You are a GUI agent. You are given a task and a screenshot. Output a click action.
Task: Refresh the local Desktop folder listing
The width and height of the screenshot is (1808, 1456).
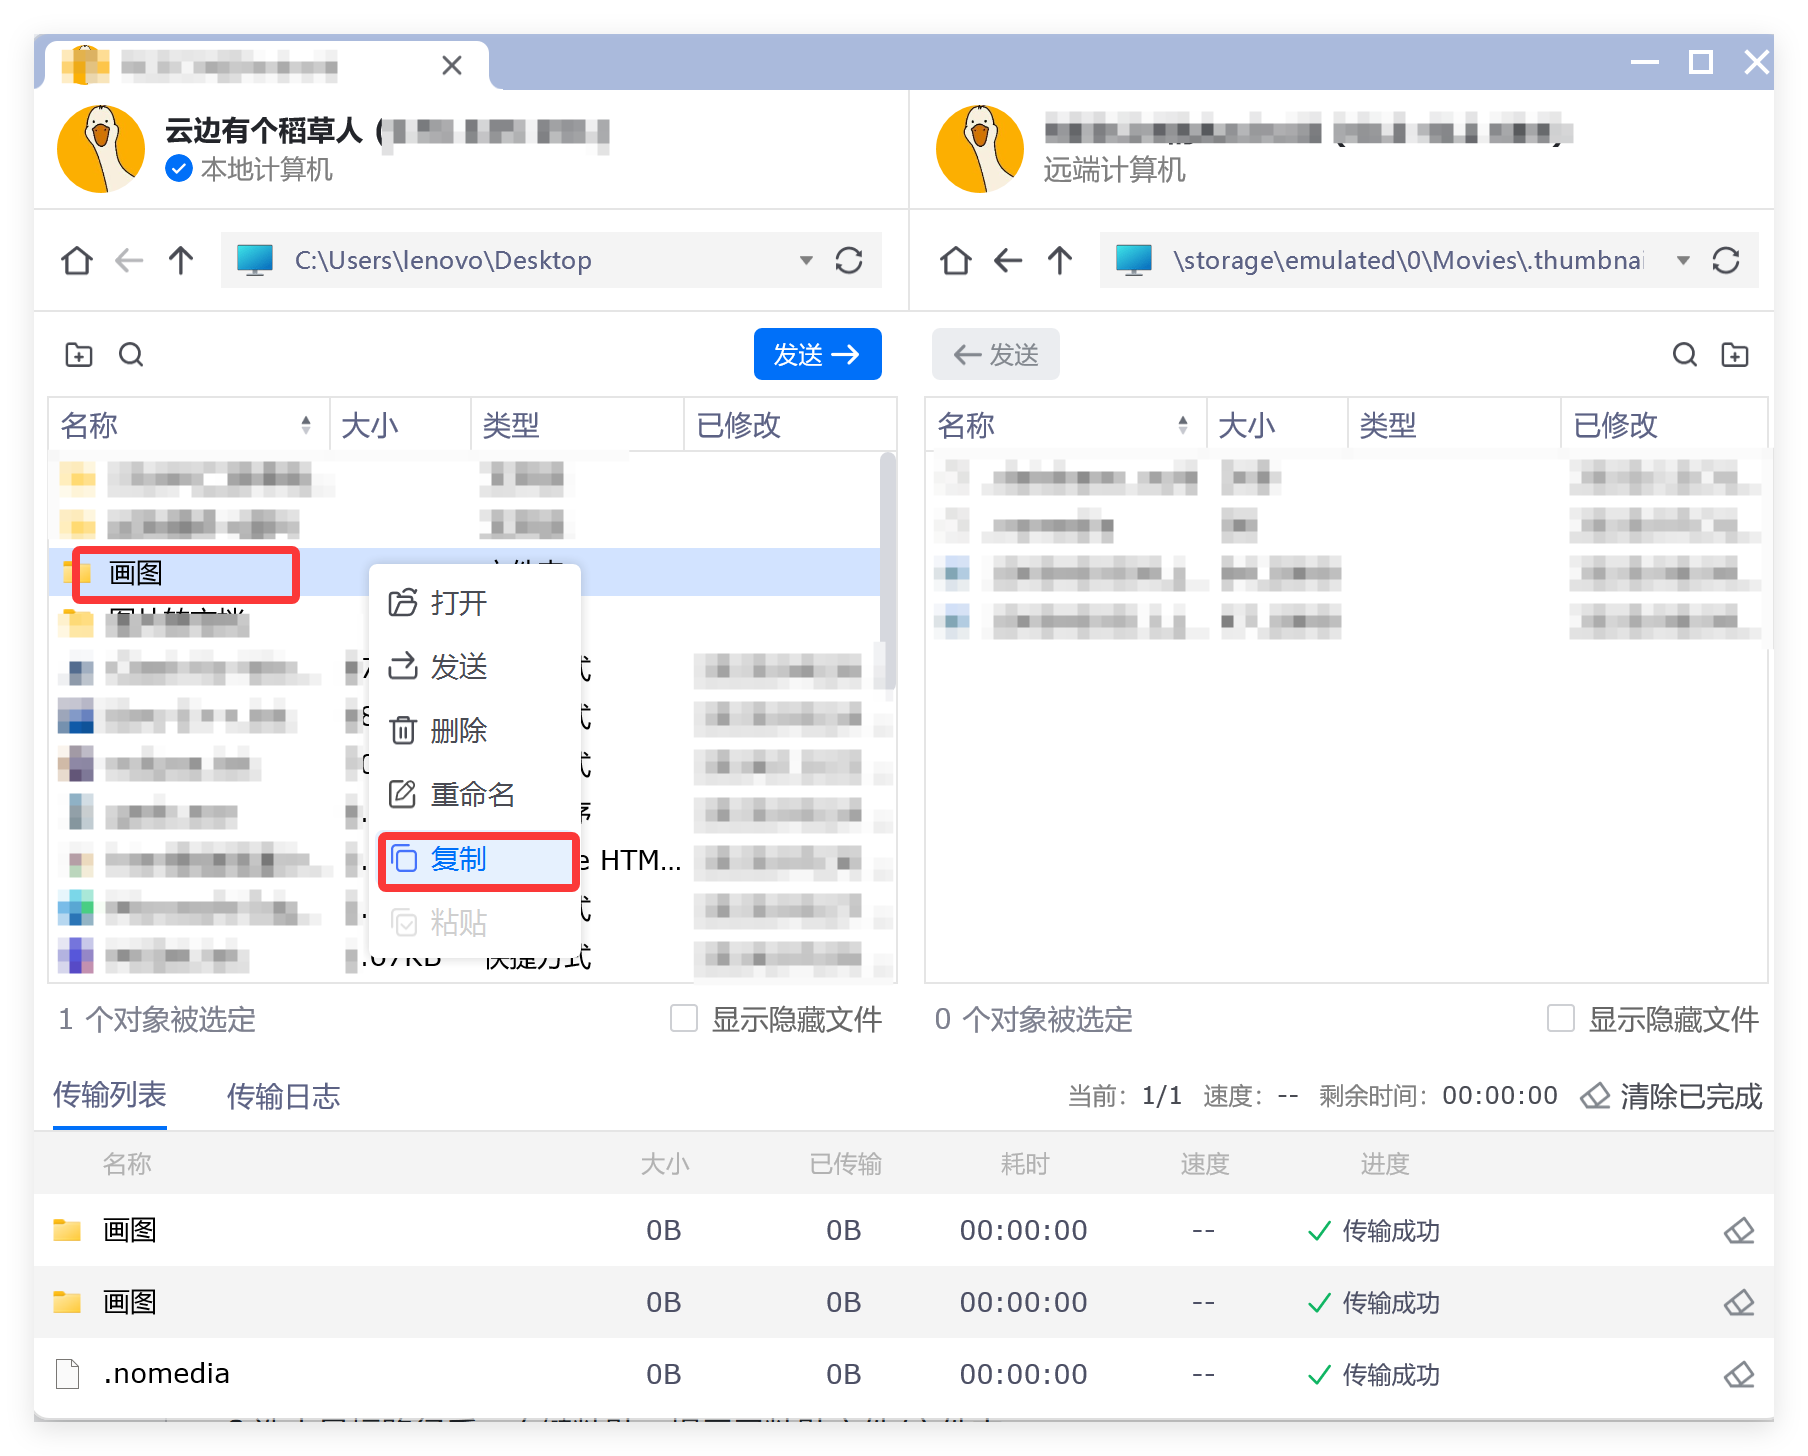pyautogui.click(x=849, y=261)
